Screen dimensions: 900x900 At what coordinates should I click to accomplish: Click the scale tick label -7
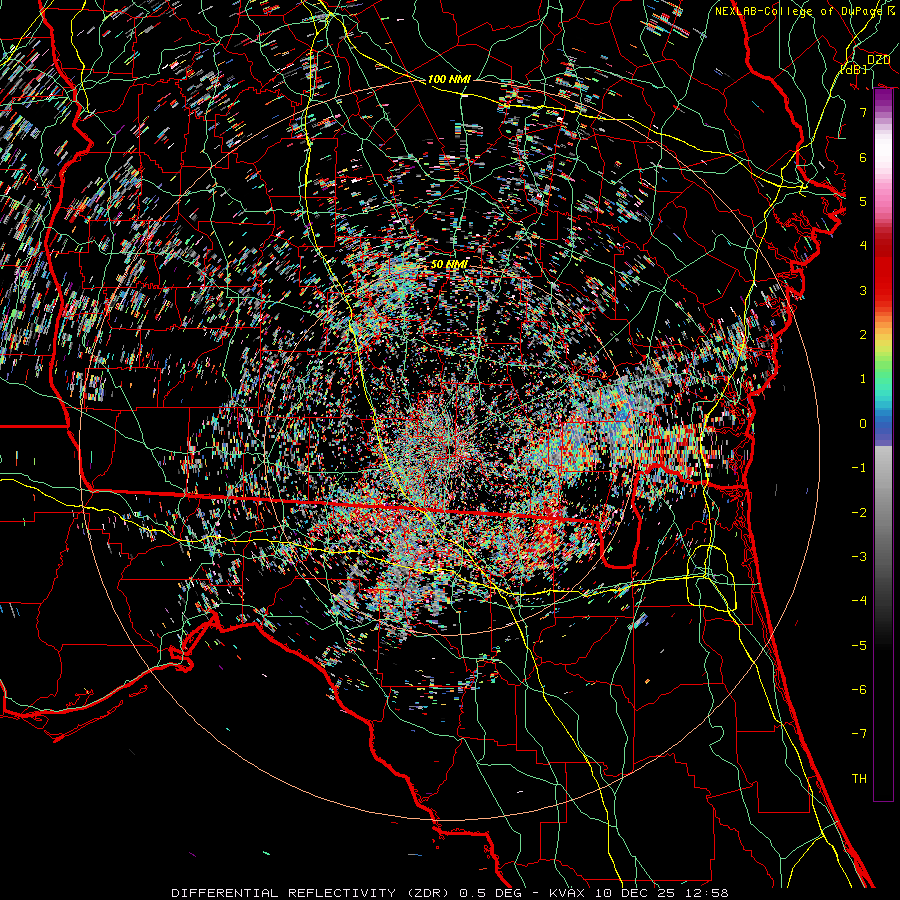pyautogui.click(x=859, y=734)
